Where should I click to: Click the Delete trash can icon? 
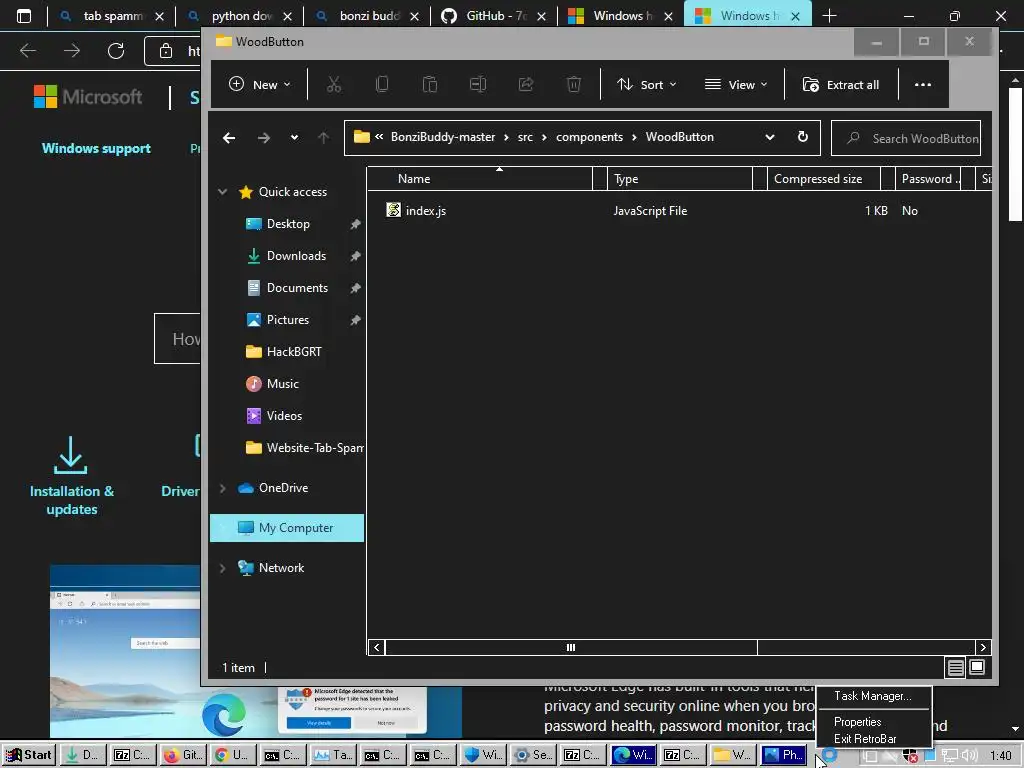click(573, 84)
